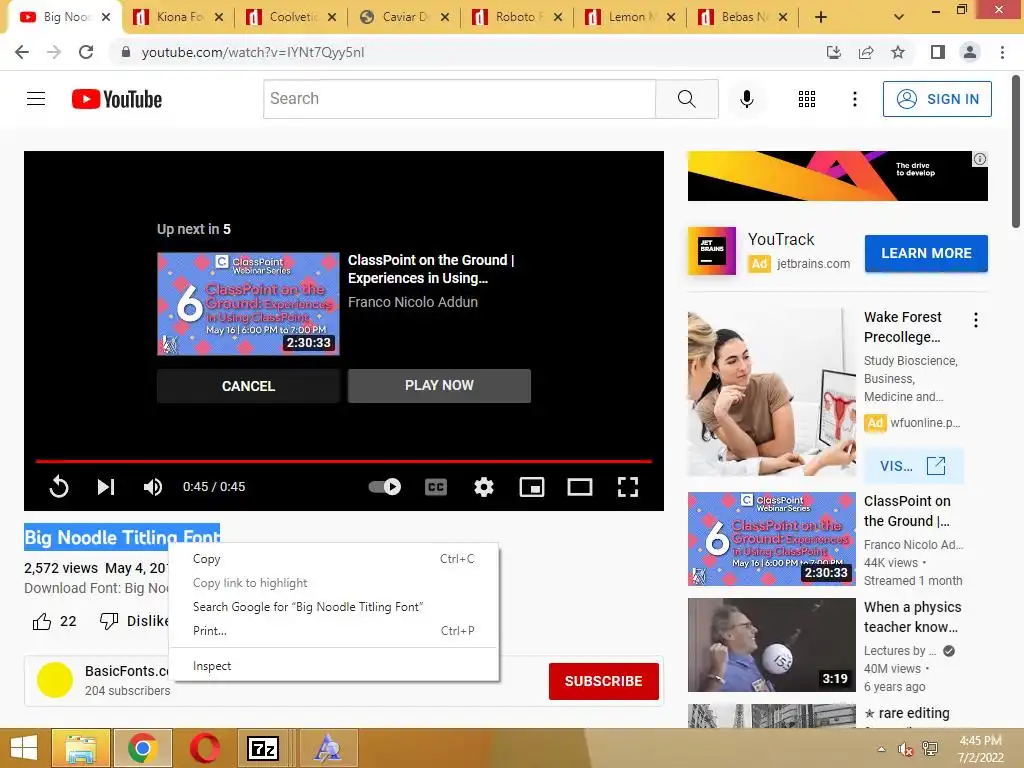Open YouTube settings three-dot menu

point(854,99)
